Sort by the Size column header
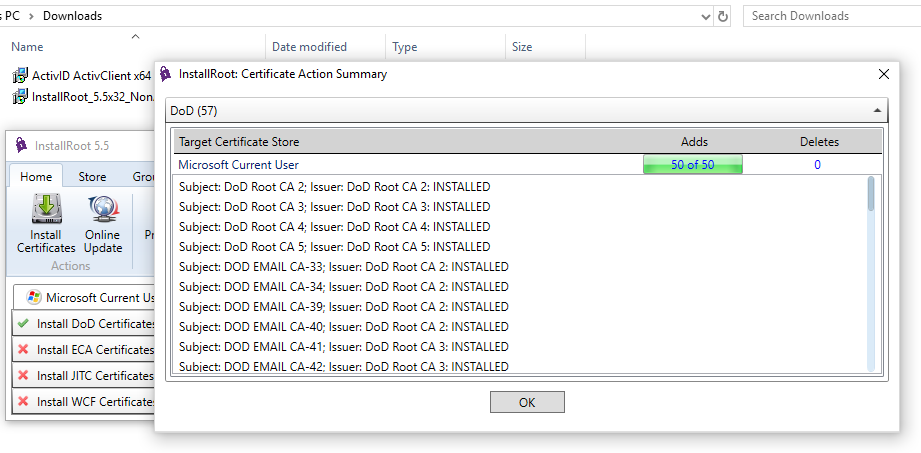This screenshot has width=921, height=453. [x=522, y=47]
